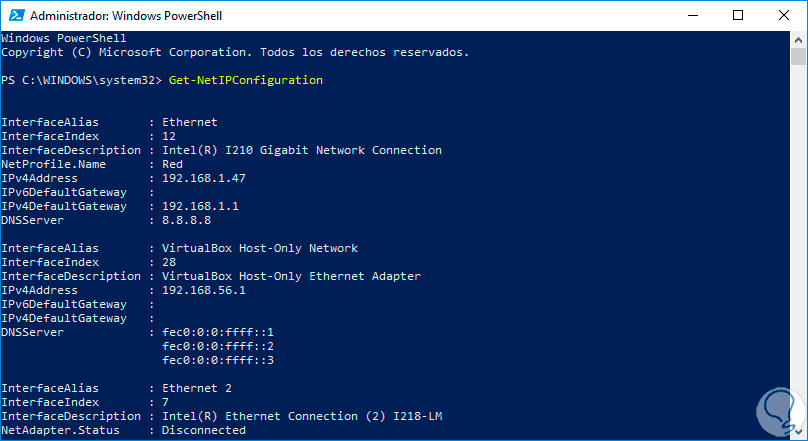Screen dimensions: 808x441
Task: Maximize the PowerShell window
Action: tap(736, 16)
